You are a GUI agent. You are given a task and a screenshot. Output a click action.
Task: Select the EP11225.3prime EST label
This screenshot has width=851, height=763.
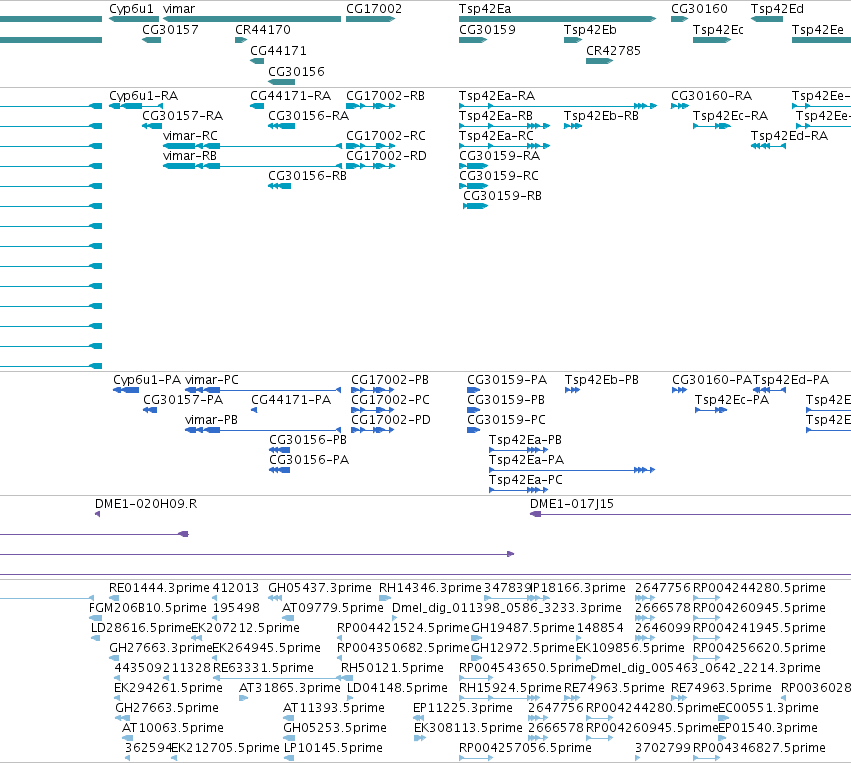(462, 708)
